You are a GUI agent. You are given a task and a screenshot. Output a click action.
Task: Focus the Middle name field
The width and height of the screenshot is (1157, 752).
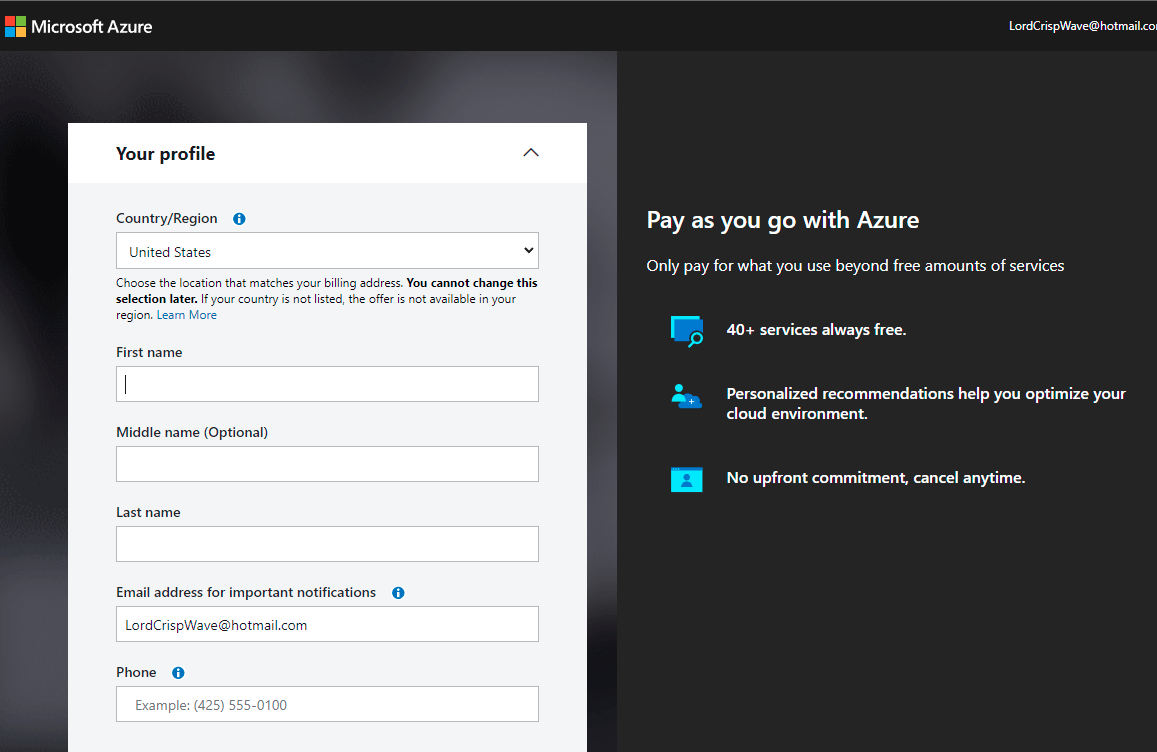[x=327, y=464]
